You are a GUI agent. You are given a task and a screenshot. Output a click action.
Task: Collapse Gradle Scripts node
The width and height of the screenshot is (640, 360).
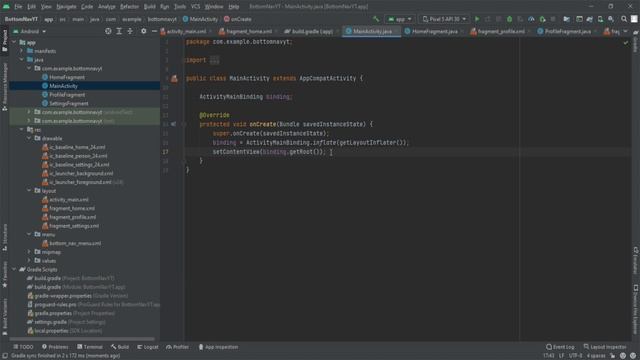(x=14, y=269)
